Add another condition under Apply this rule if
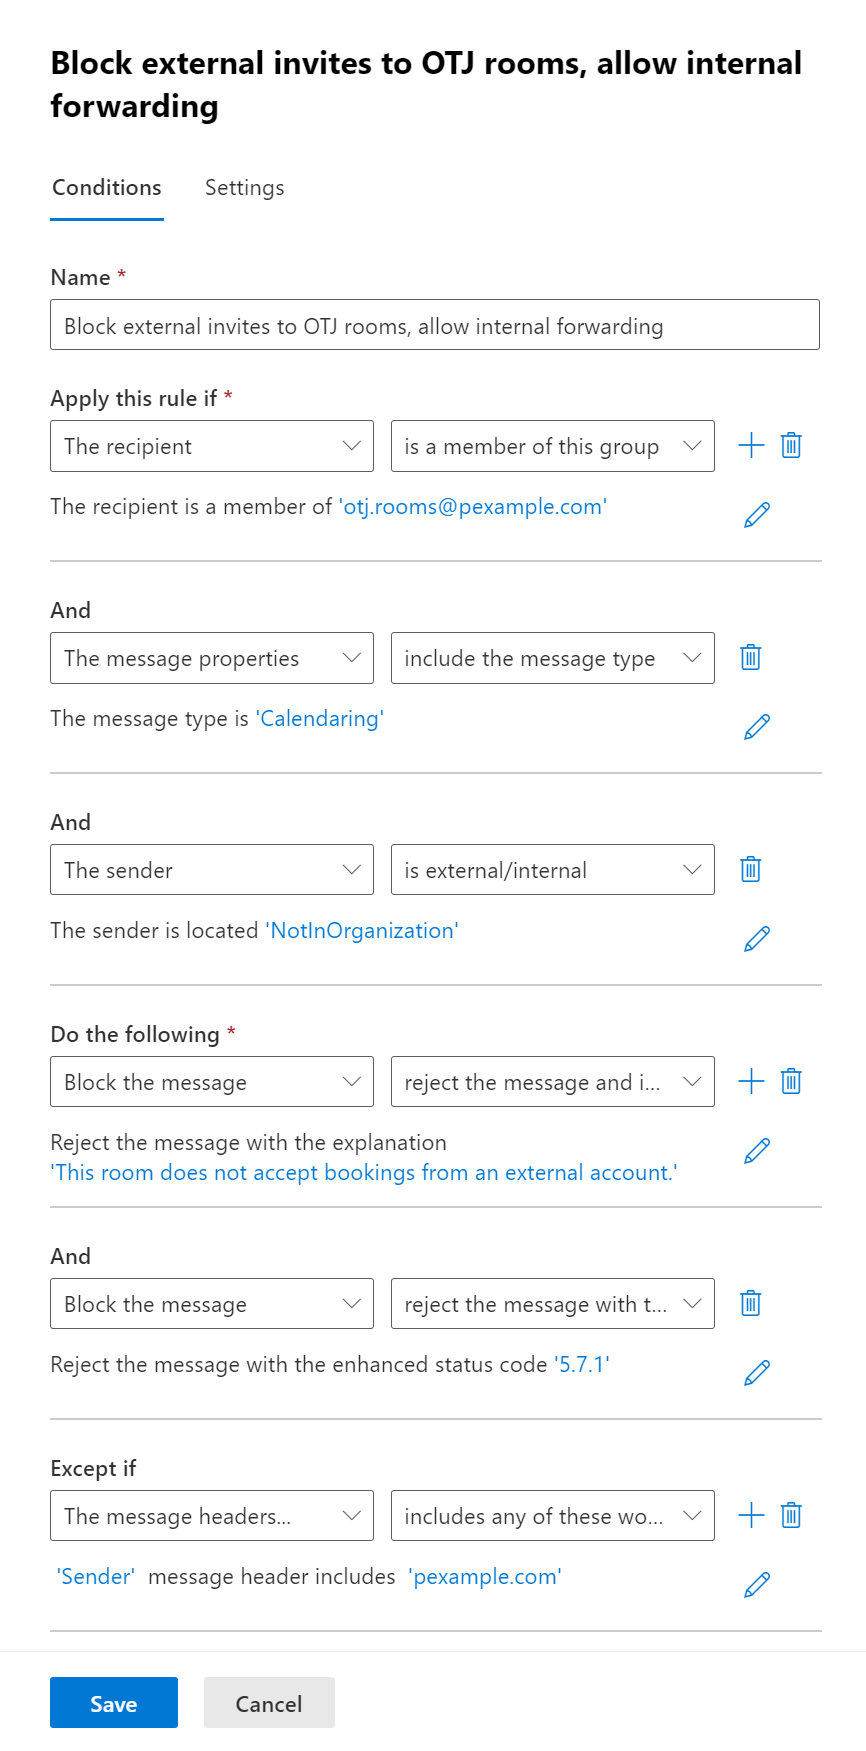 [751, 446]
